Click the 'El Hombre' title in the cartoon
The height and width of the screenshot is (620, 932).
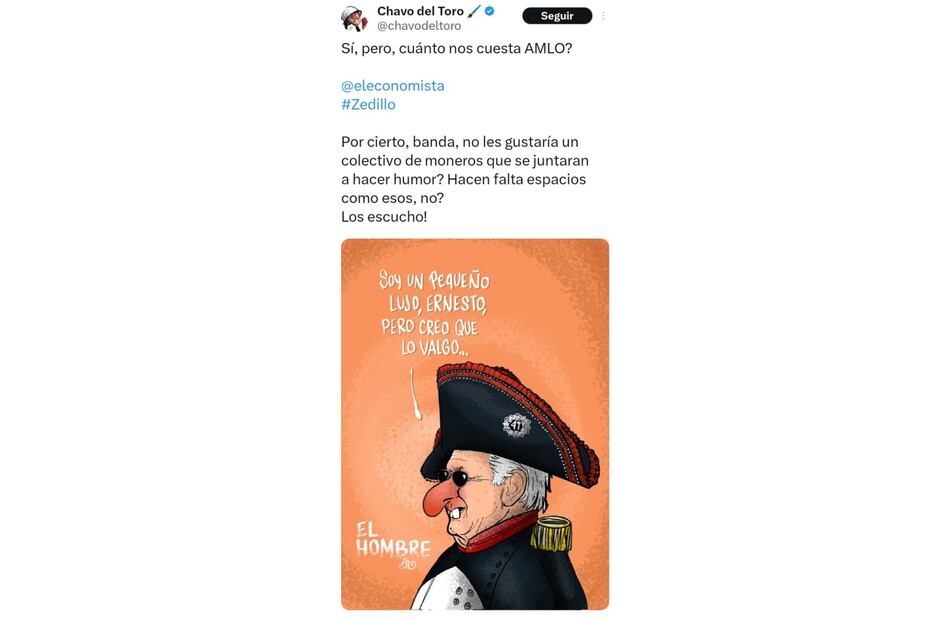[x=393, y=540]
